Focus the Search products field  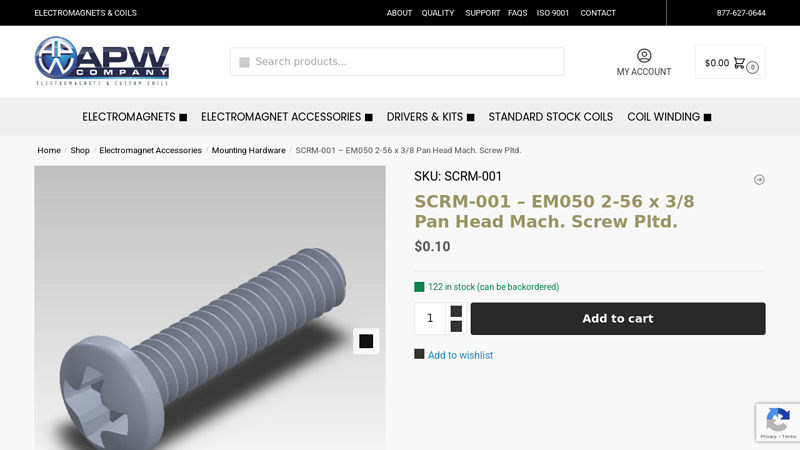tap(397, 62)
